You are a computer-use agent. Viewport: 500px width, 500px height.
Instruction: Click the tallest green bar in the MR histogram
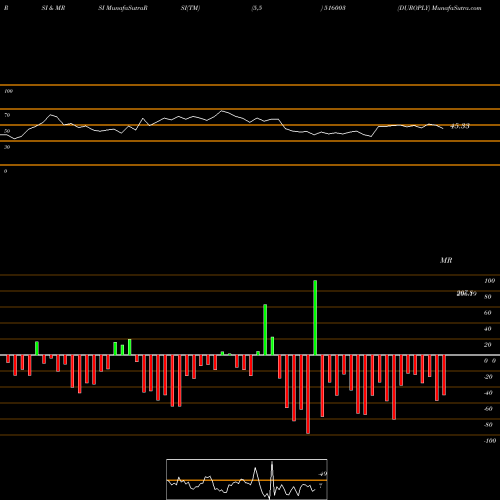(315, 318)
